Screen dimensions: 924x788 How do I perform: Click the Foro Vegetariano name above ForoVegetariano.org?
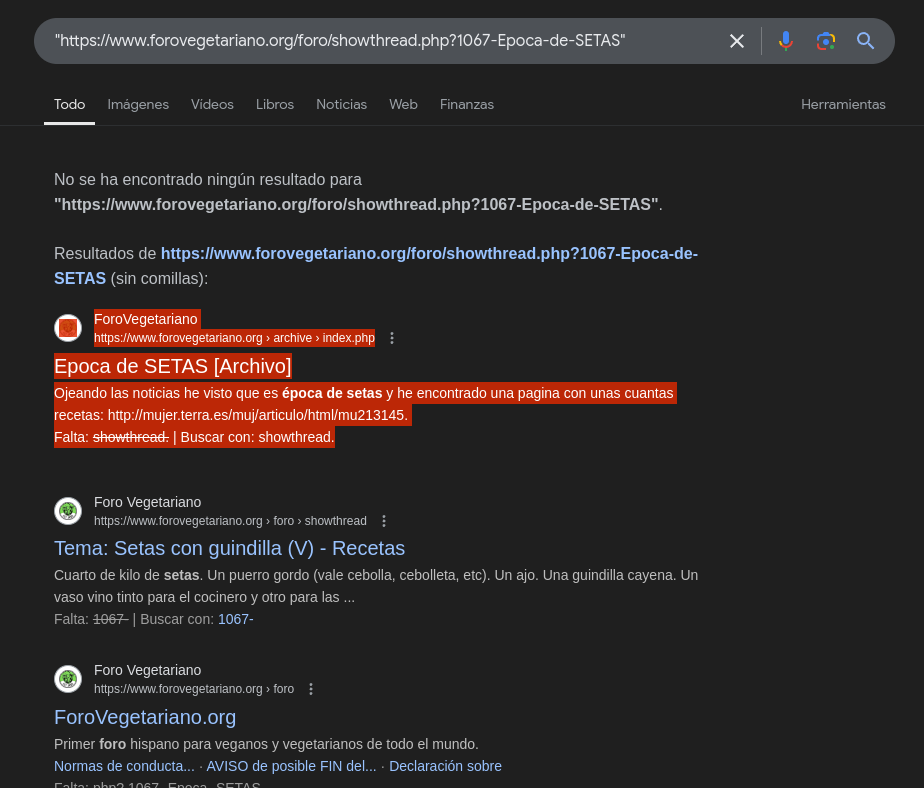pos(147,670)
